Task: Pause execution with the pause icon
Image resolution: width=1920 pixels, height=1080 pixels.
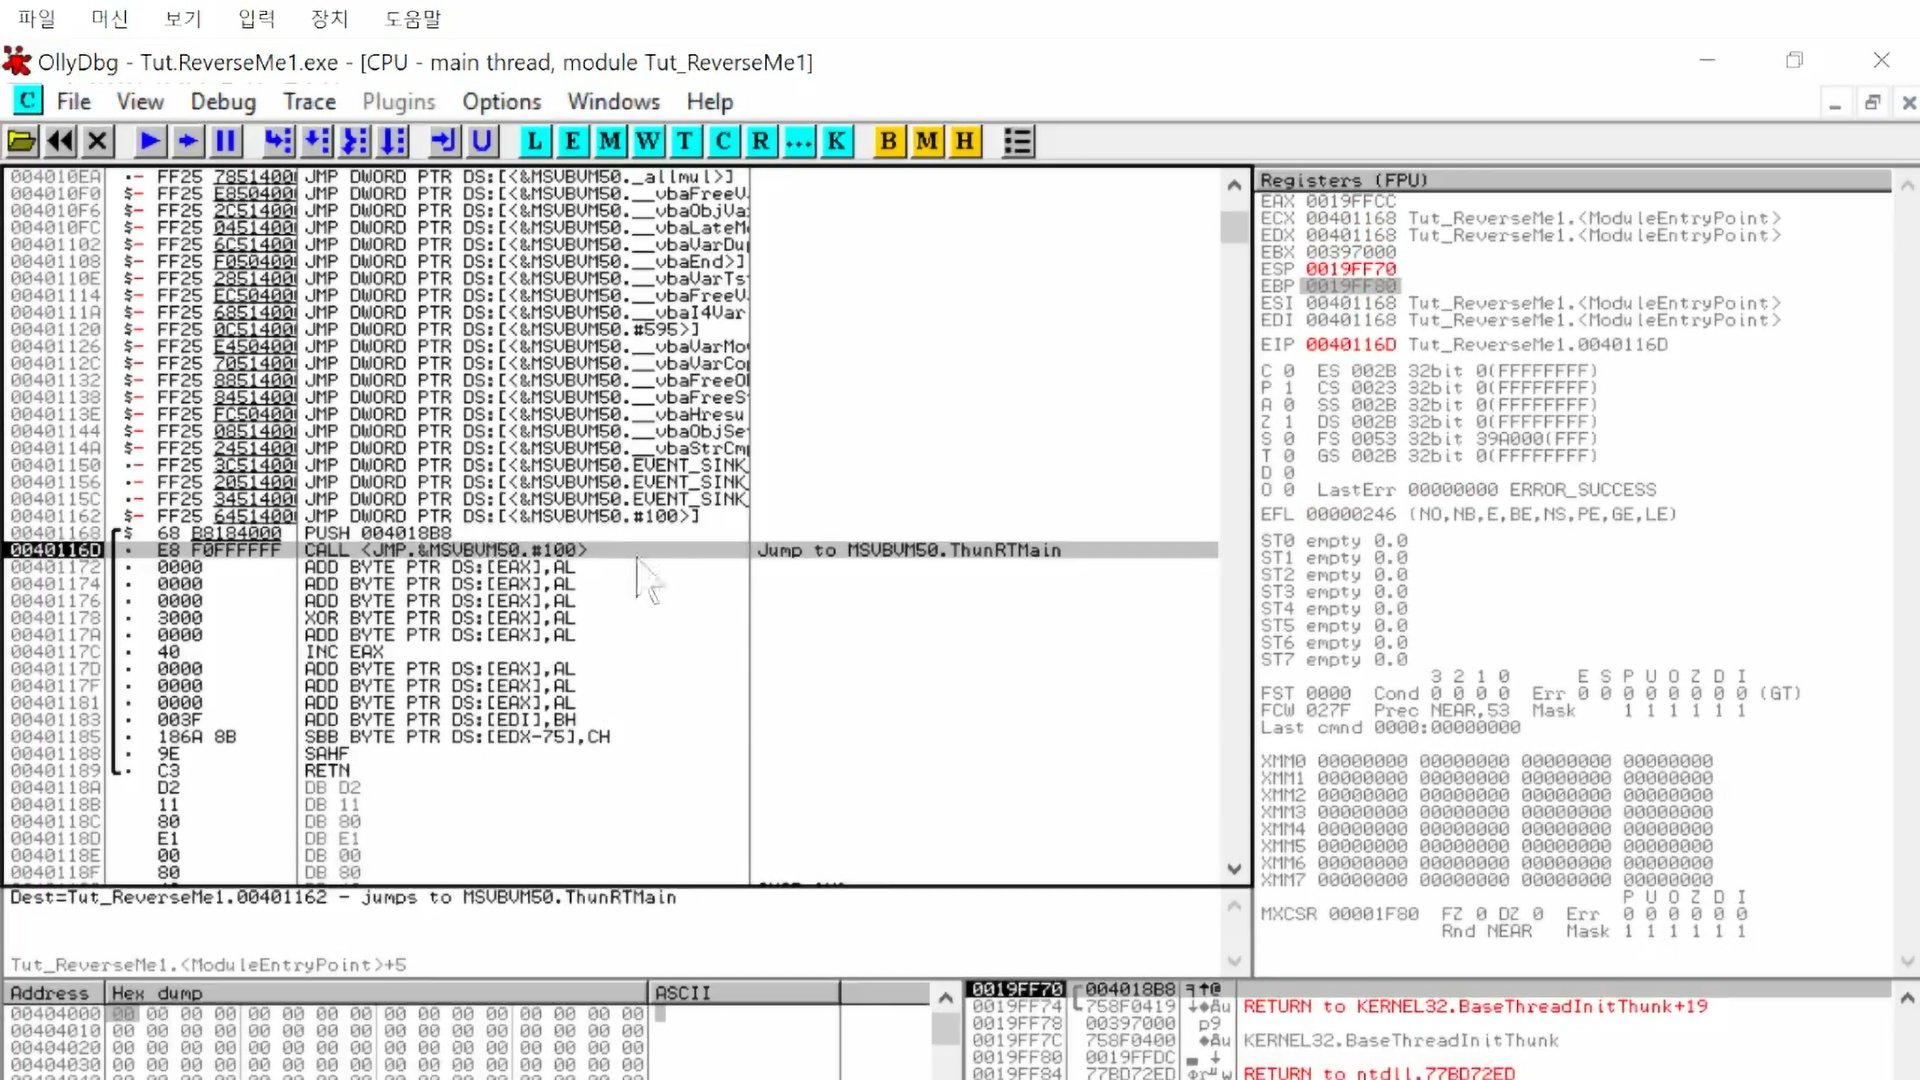Action: (226, 141)
